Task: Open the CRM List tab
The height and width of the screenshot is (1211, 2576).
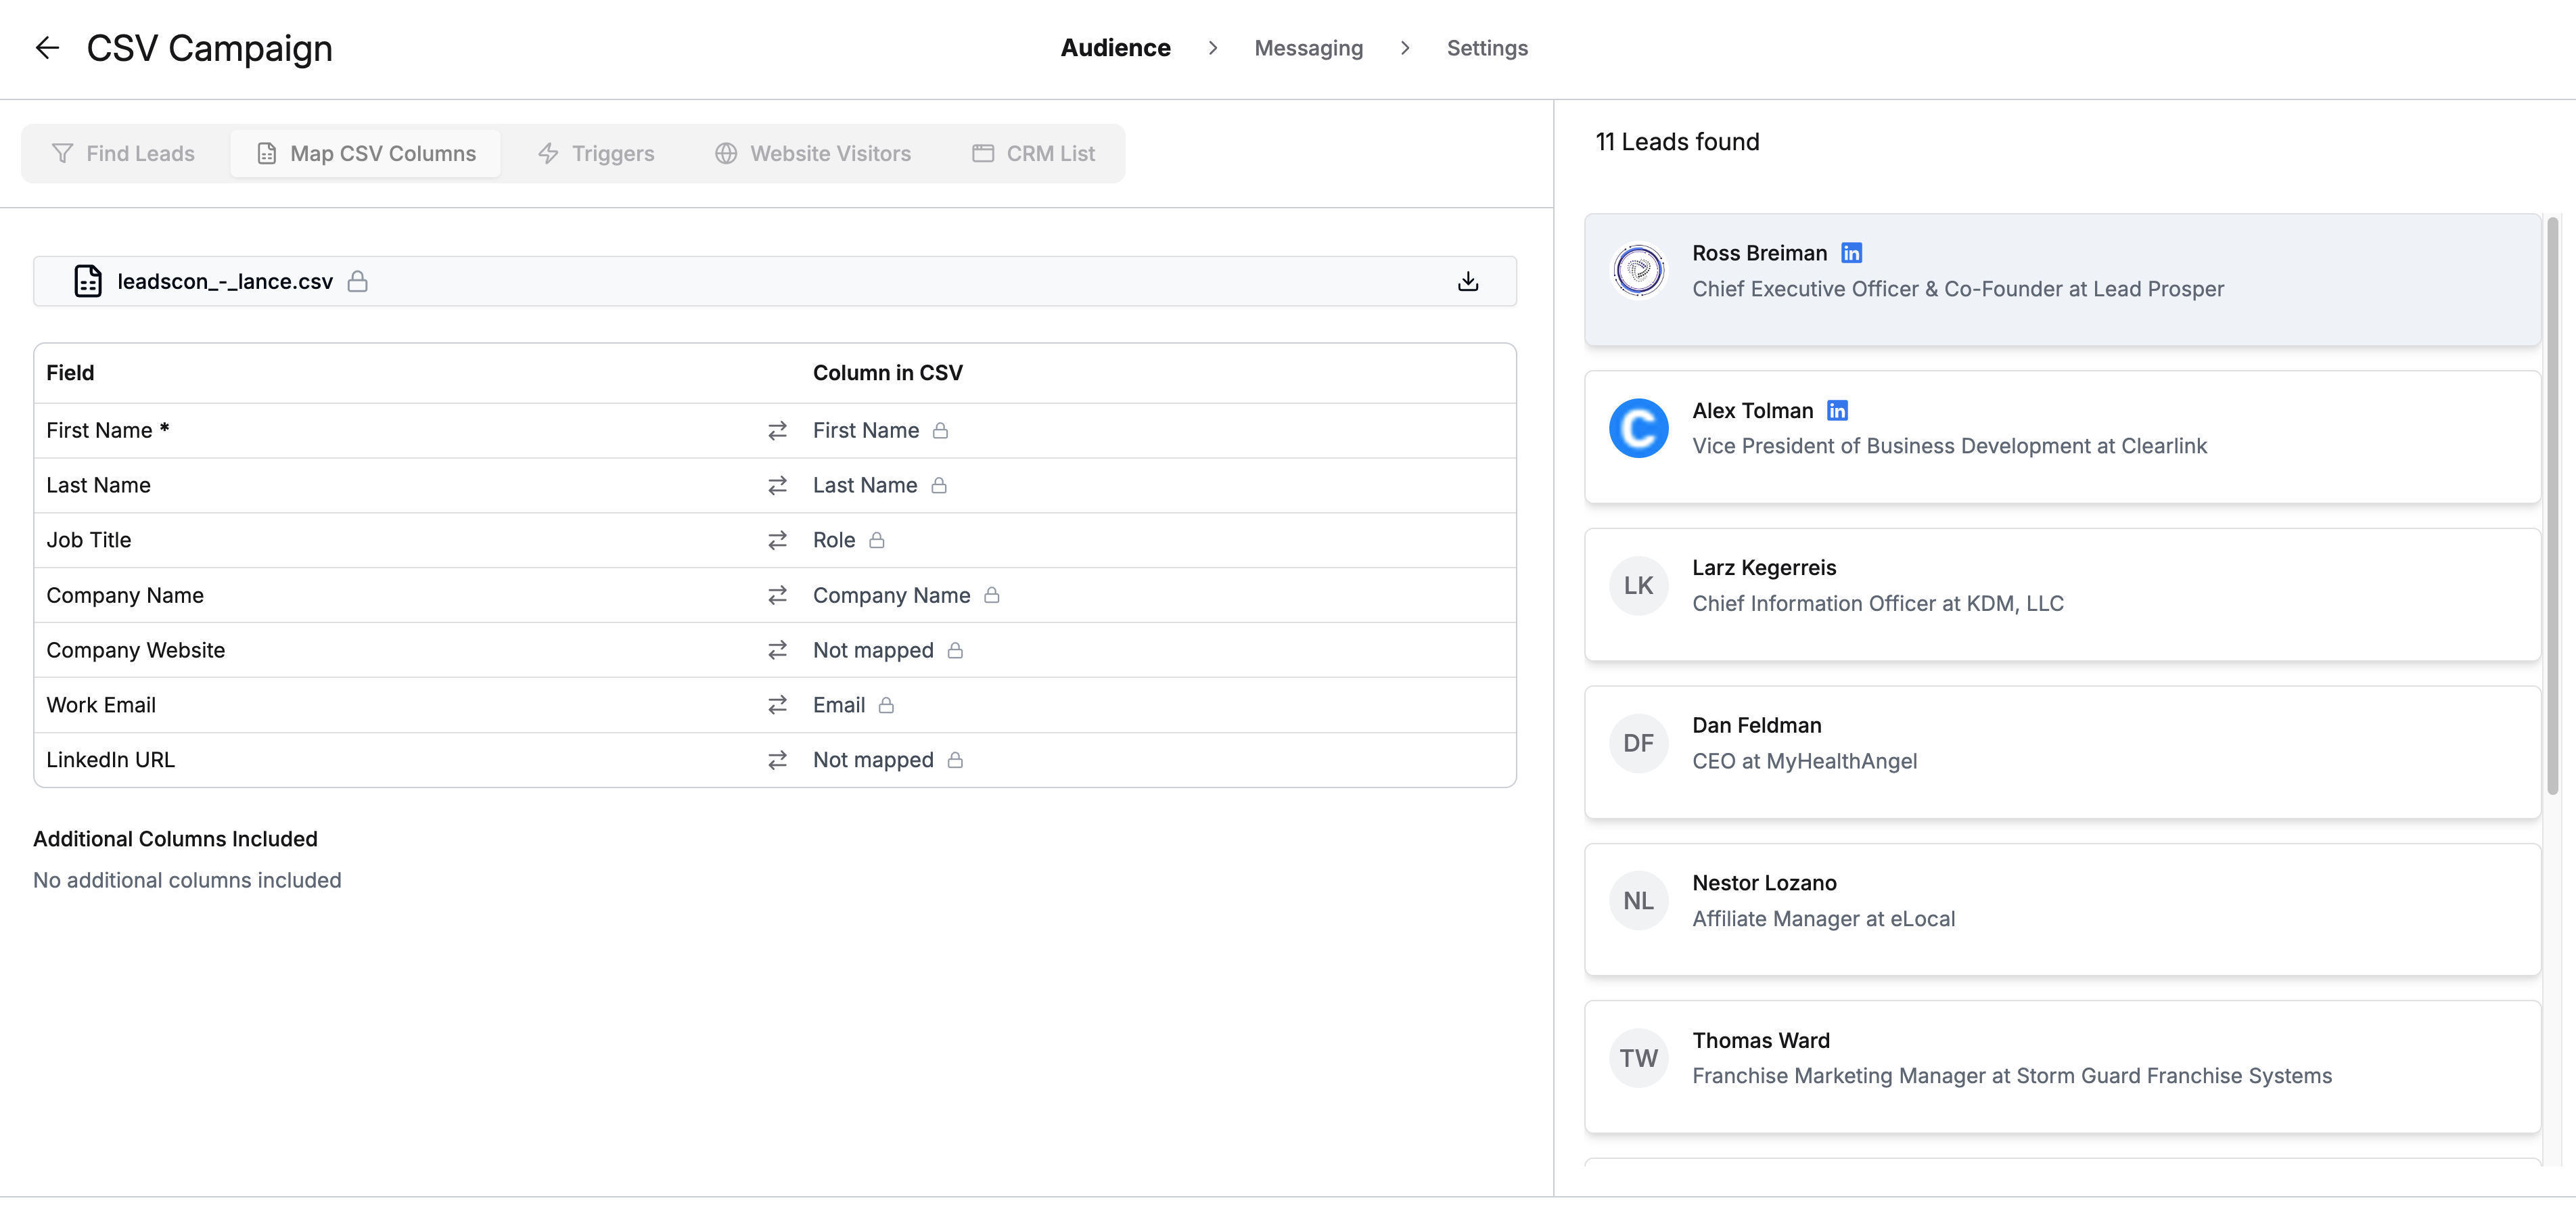Action: [1034, 153]
